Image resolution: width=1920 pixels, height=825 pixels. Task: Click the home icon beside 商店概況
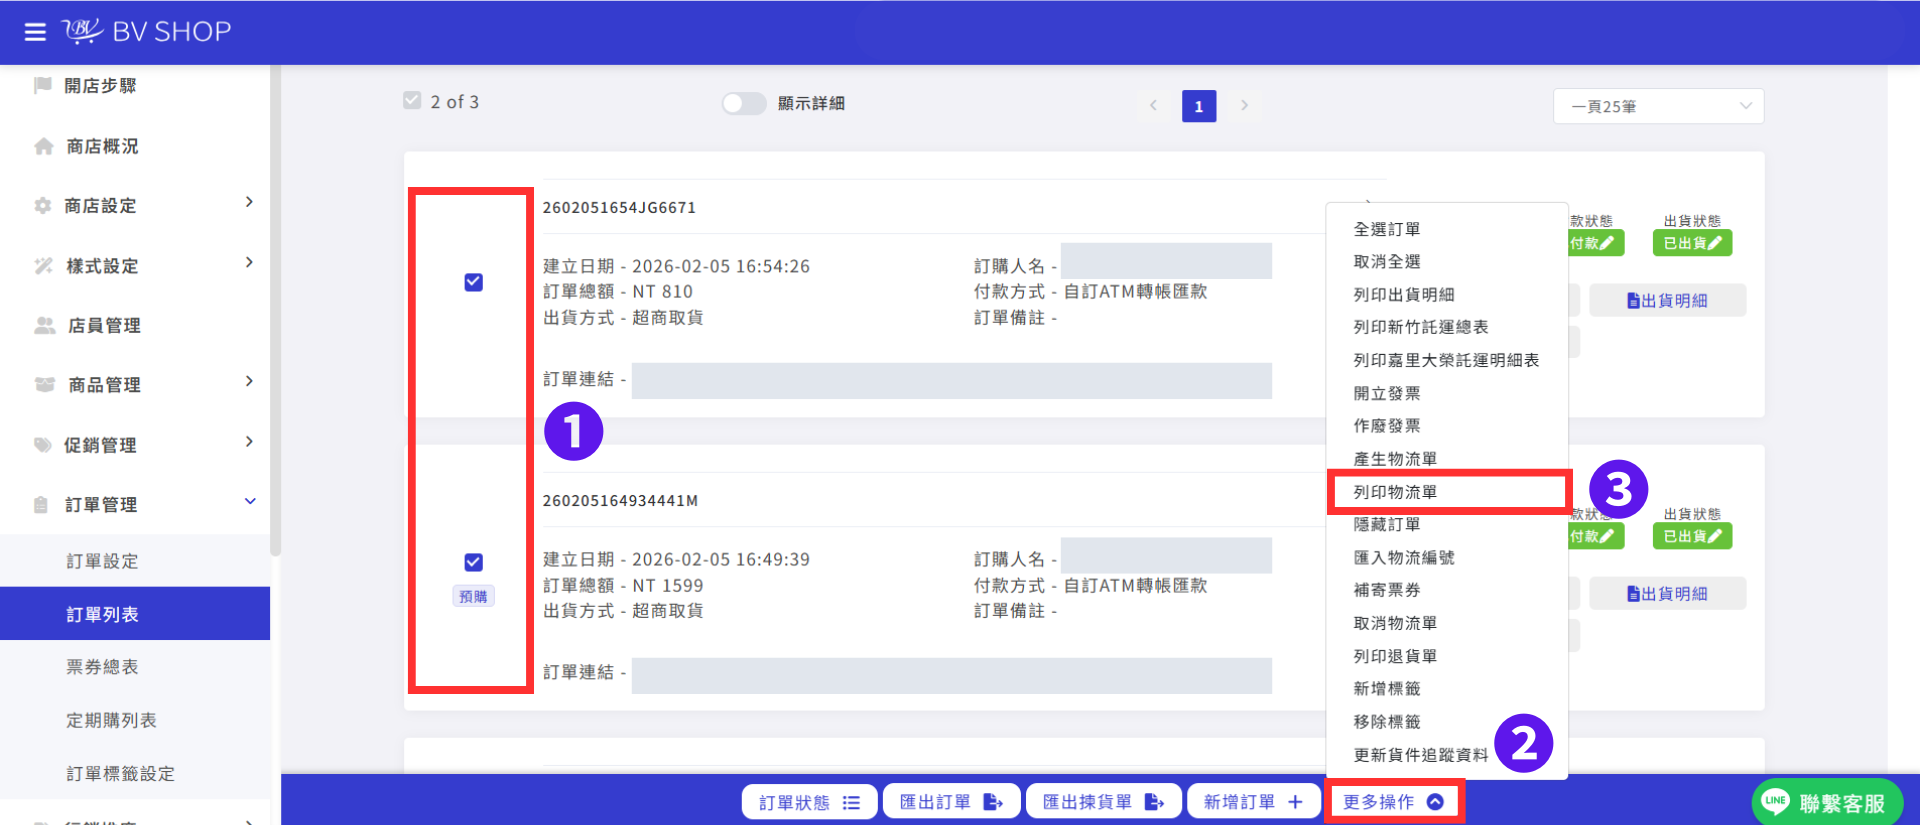pos(44,146)
